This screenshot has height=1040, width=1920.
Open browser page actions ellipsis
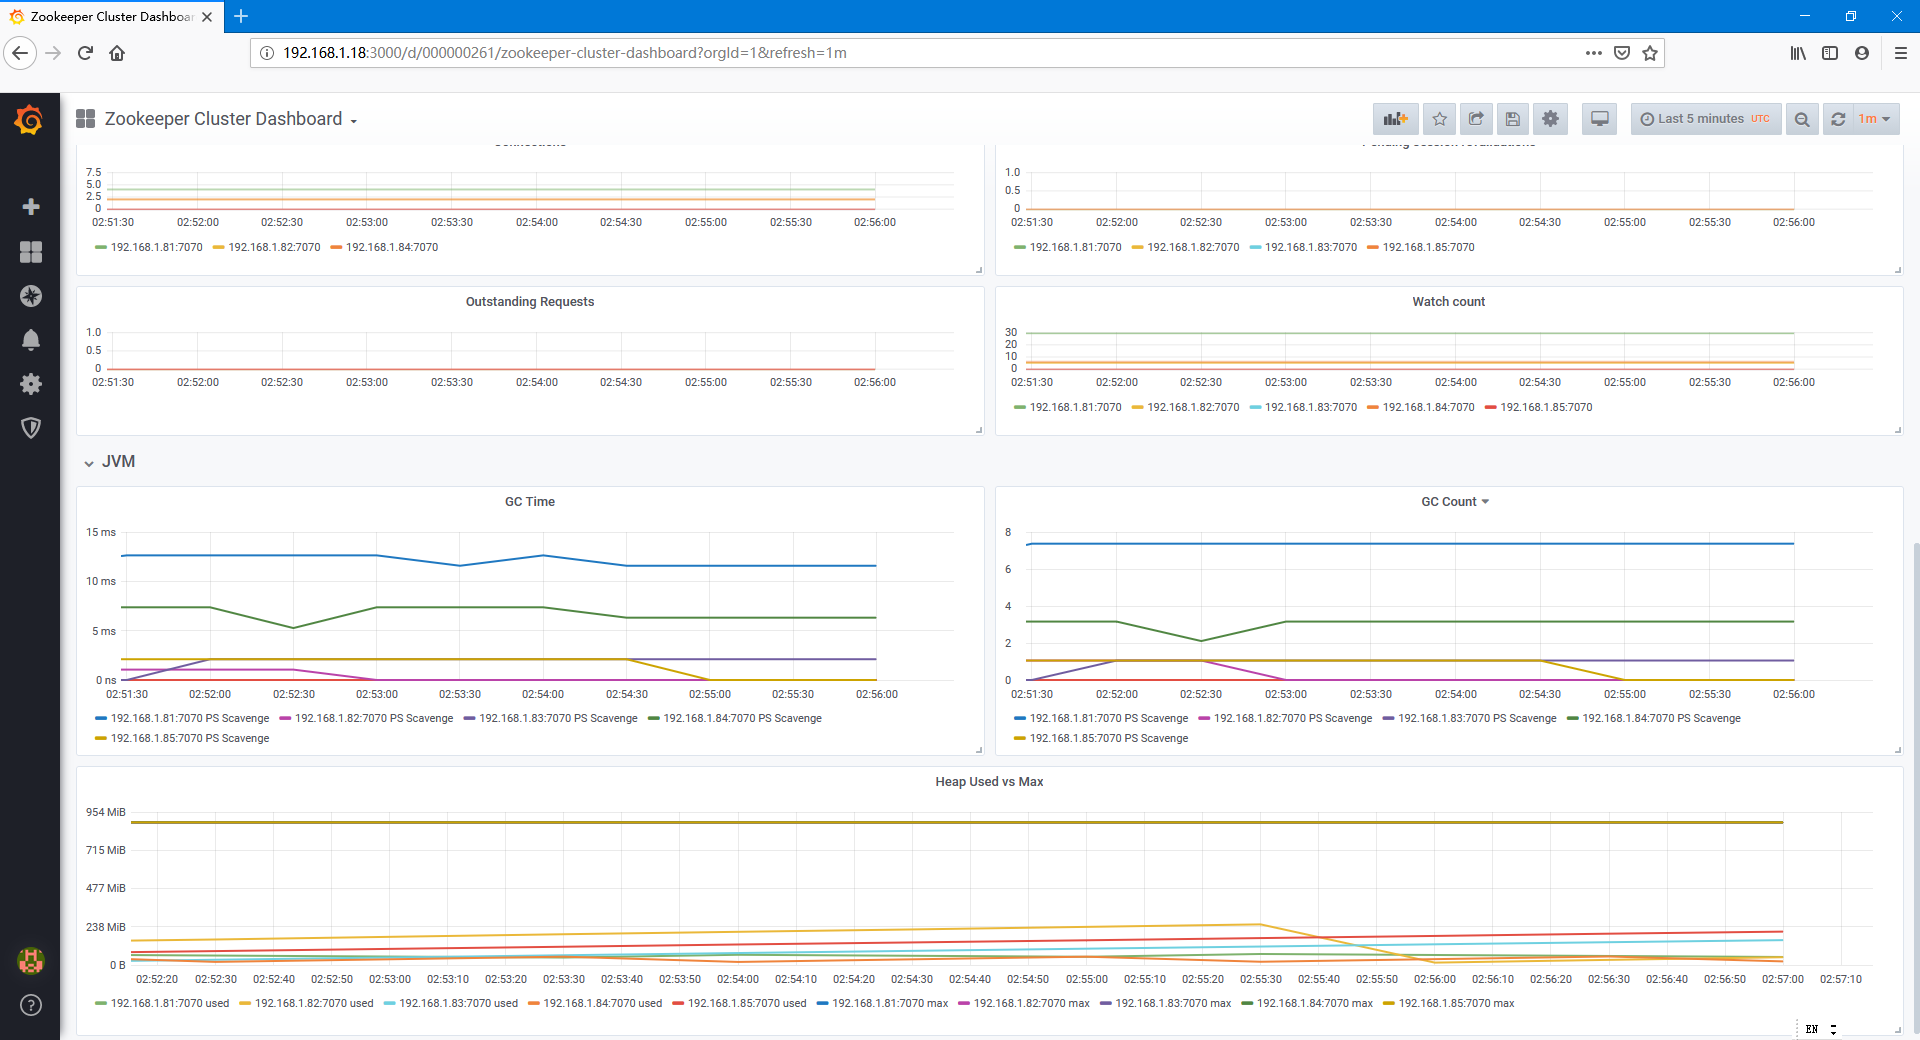pyautogui.click(x=1594, y=53)
